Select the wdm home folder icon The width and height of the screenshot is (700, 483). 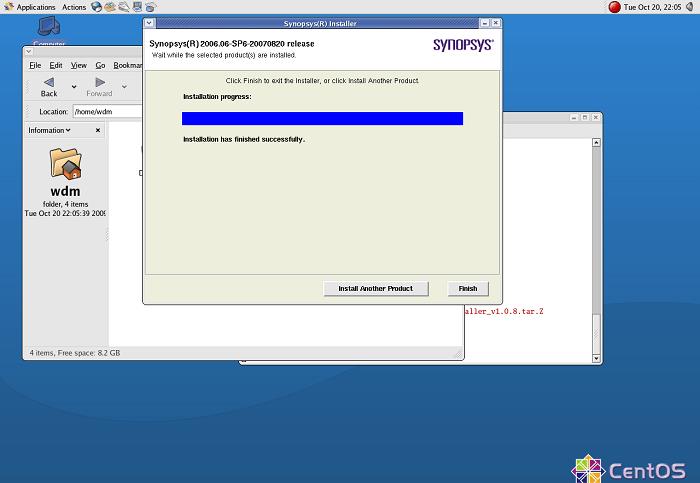pyautogui.click(x=65, y=163)
